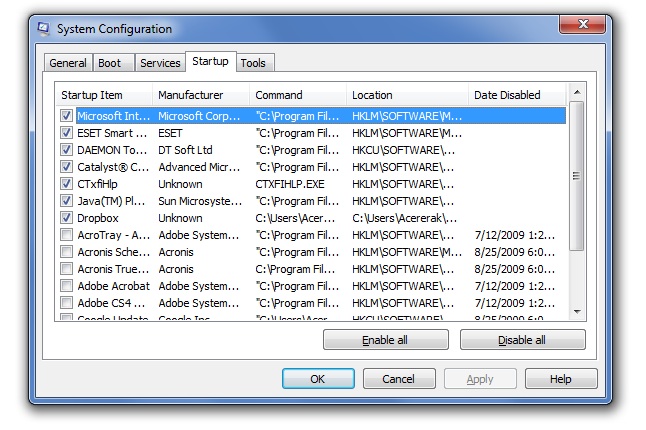
Task: Open Help for System Configuration
Action: click(561, 379)
